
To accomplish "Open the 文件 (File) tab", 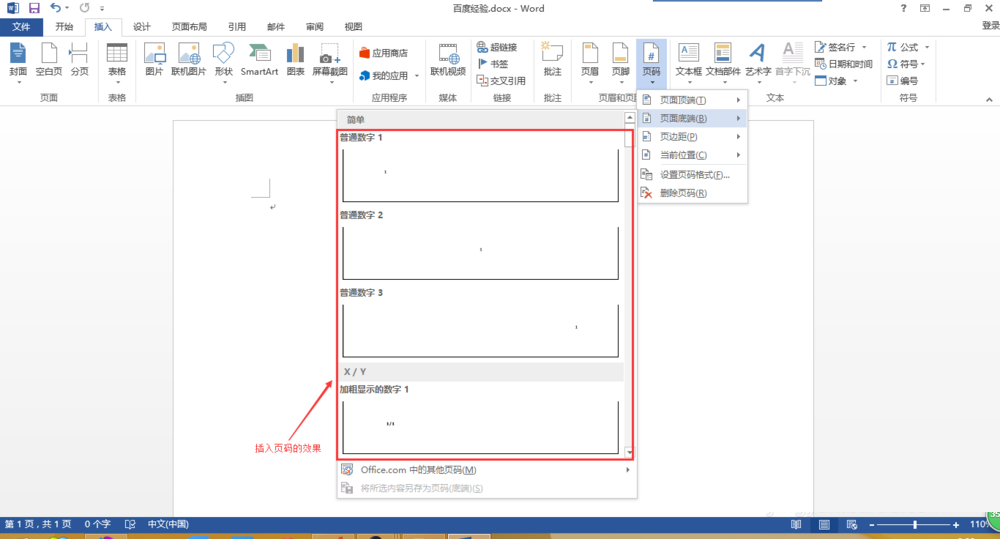I will 21,27.
